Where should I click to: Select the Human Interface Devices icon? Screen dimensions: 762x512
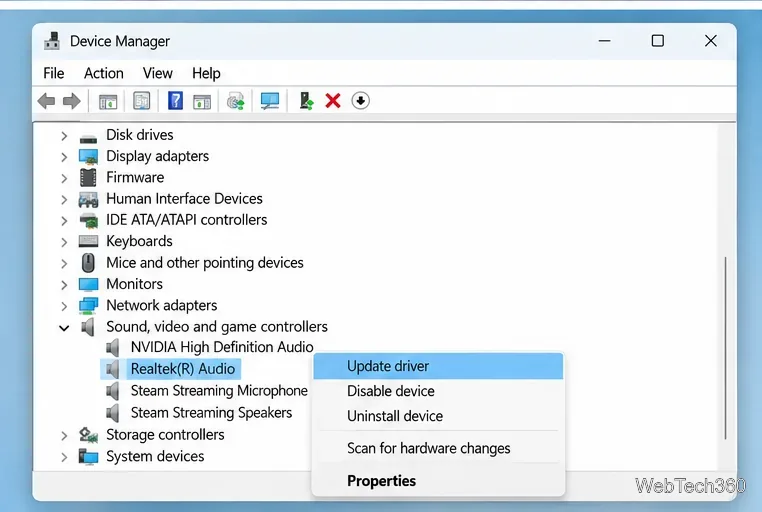point(88,199)
